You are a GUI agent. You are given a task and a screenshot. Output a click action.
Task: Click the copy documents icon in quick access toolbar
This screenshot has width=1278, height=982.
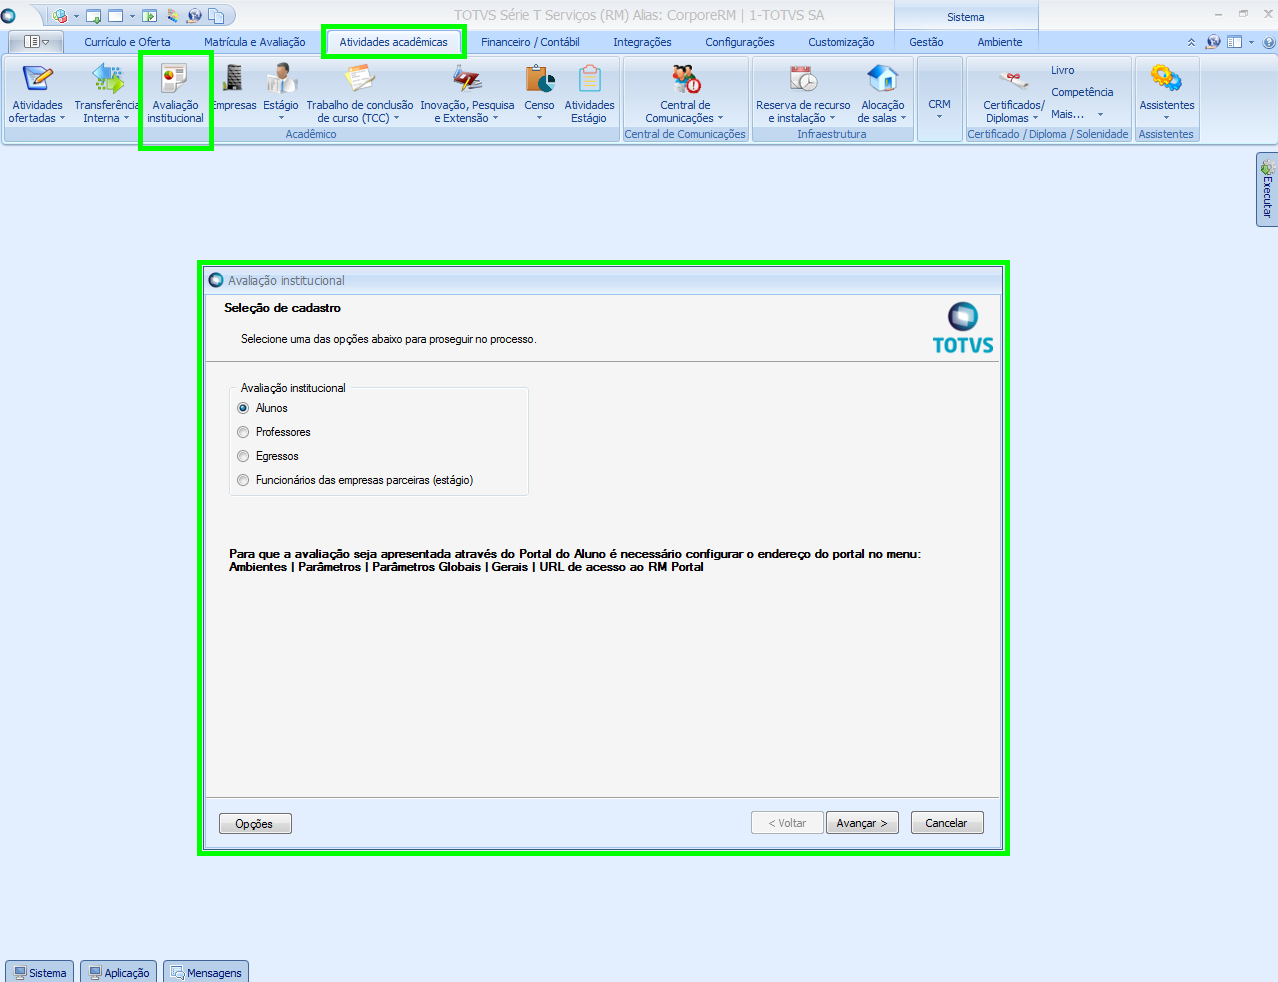pyautogui.click(x=215, y=16)
